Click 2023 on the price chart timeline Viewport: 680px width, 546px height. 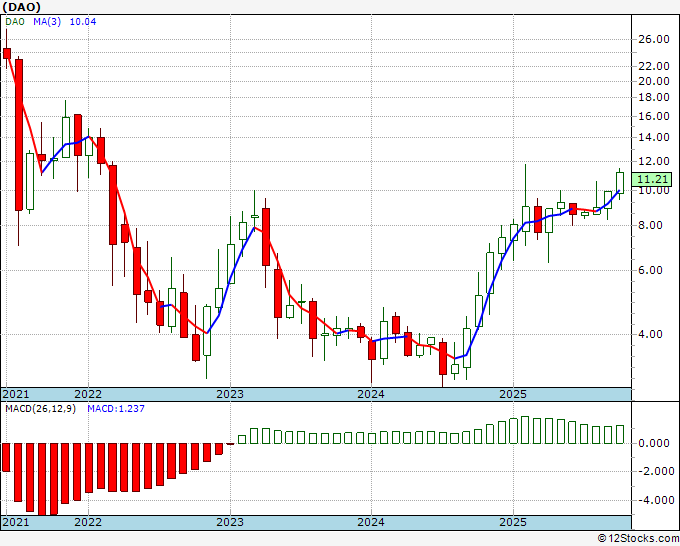tap(230, 394)
